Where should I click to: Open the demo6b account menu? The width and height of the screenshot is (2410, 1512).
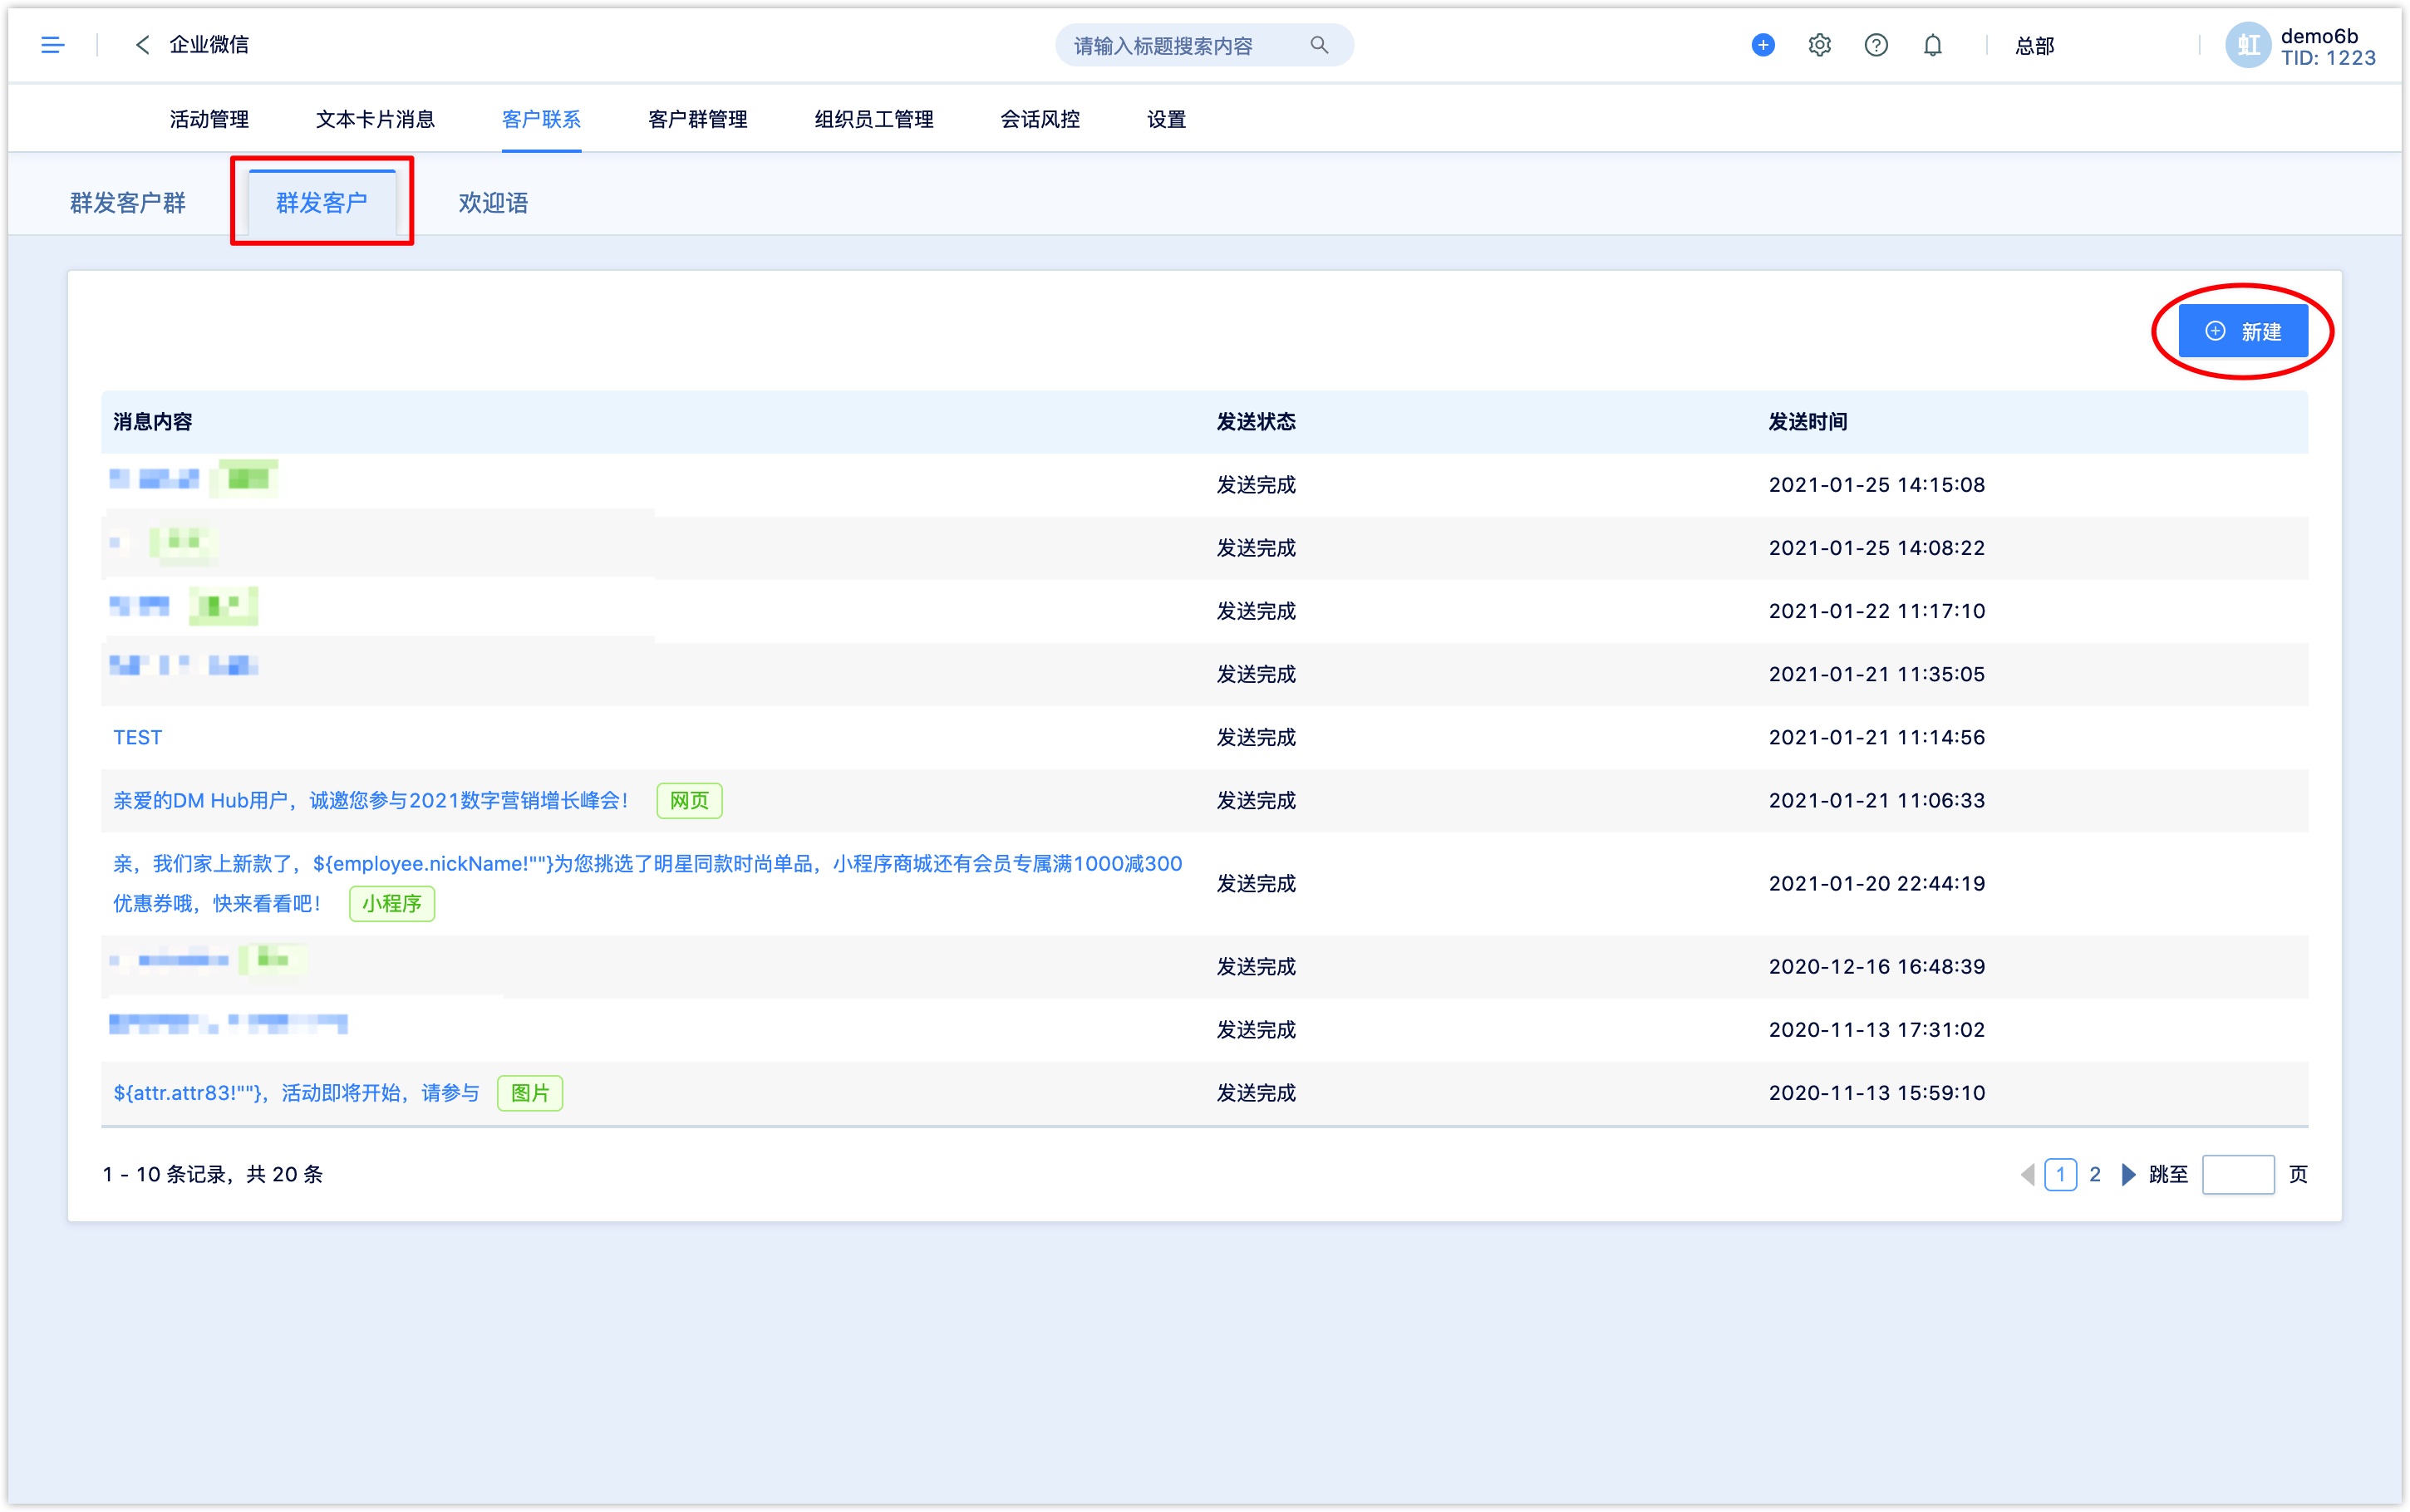(x=2328, y=47)
